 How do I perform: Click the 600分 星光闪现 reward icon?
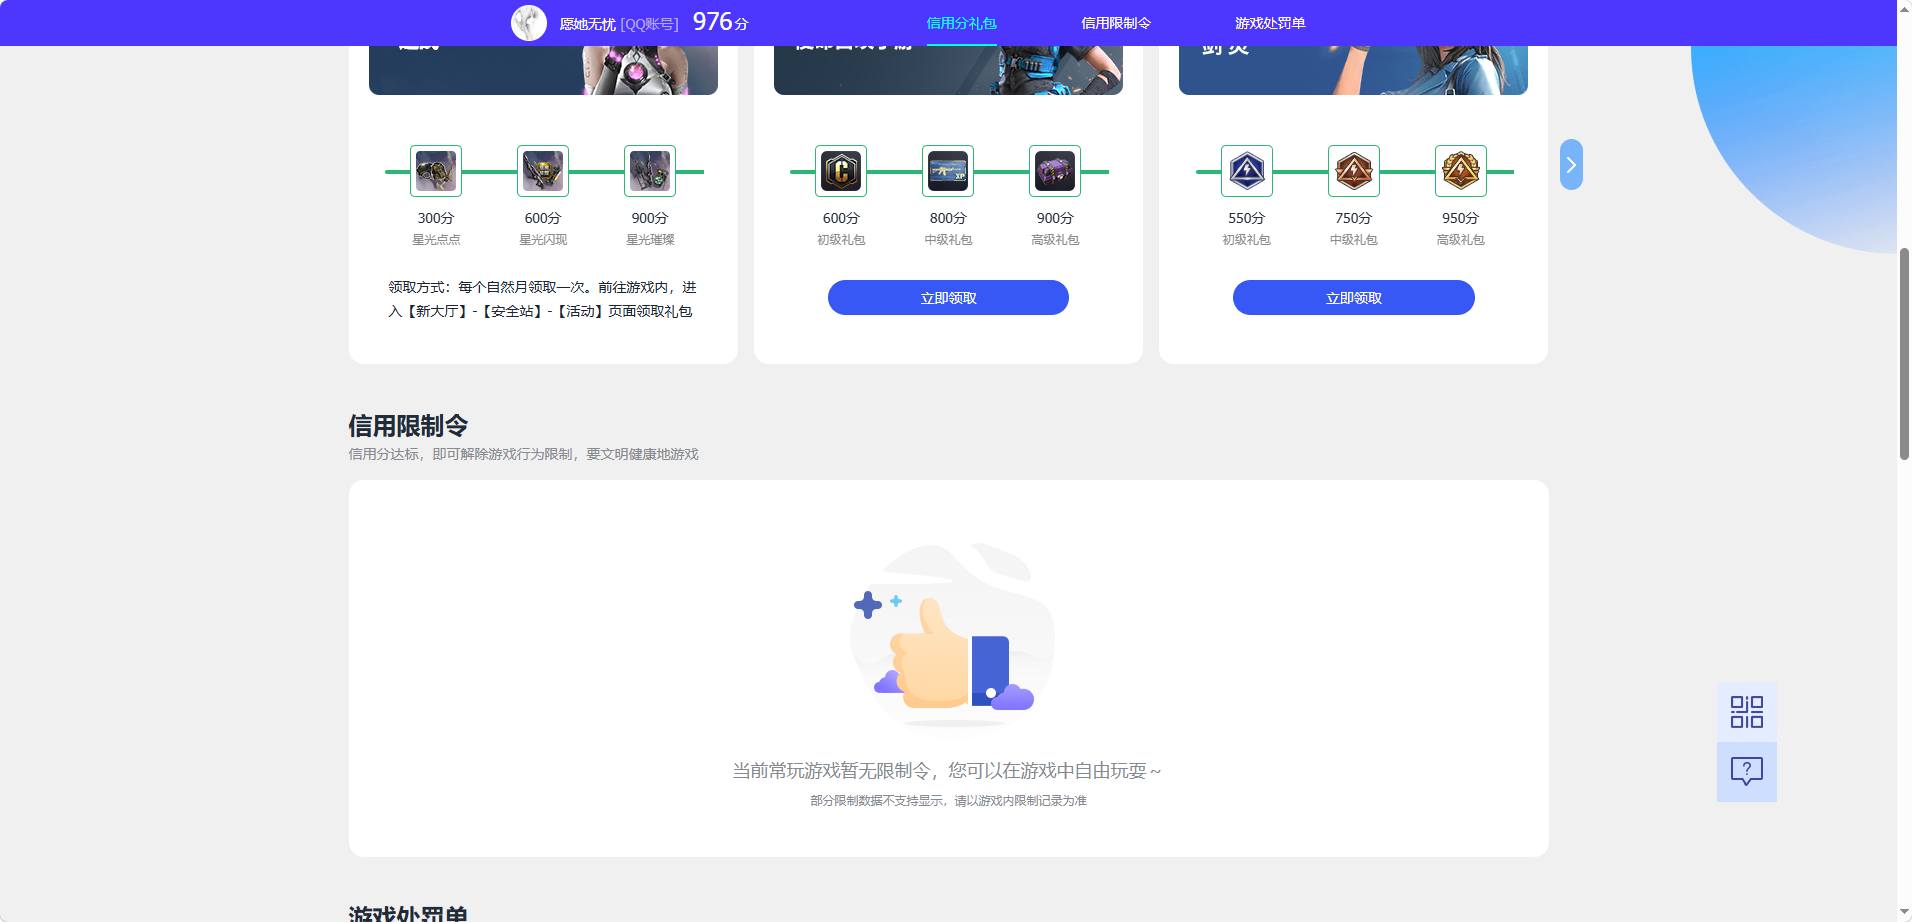[543, 171]
